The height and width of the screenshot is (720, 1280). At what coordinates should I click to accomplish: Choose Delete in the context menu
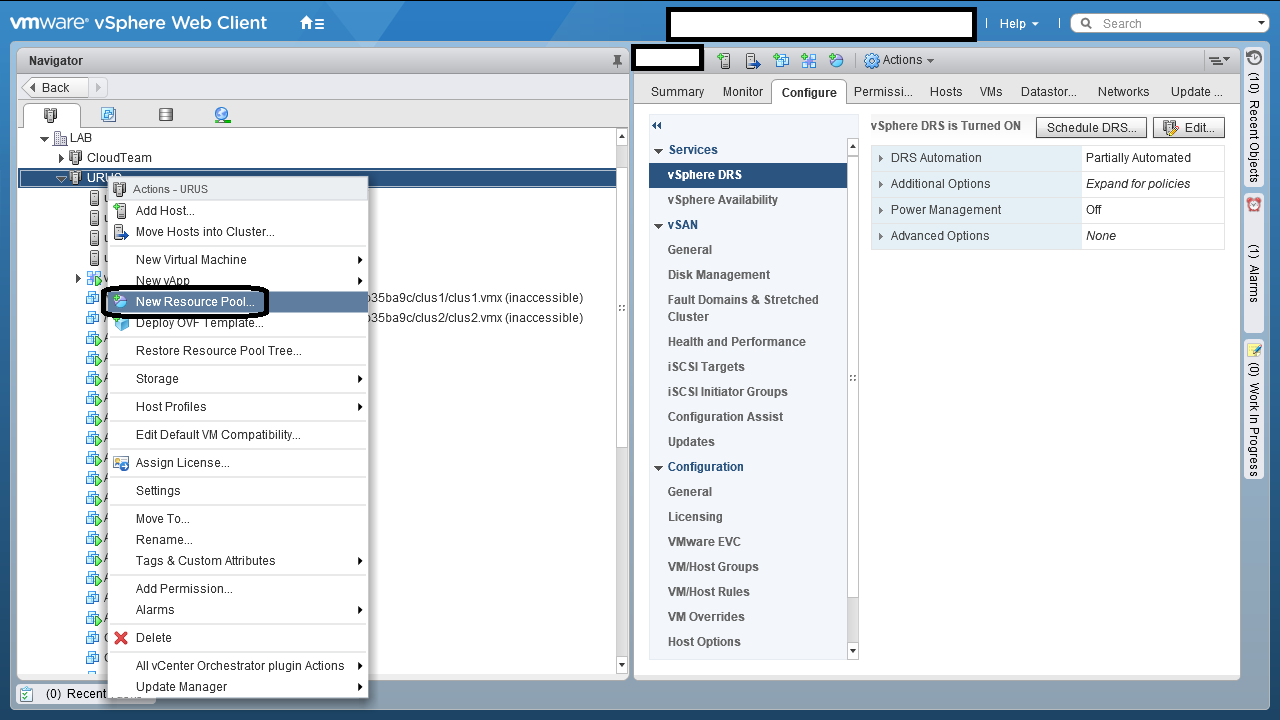coord(154,638)
